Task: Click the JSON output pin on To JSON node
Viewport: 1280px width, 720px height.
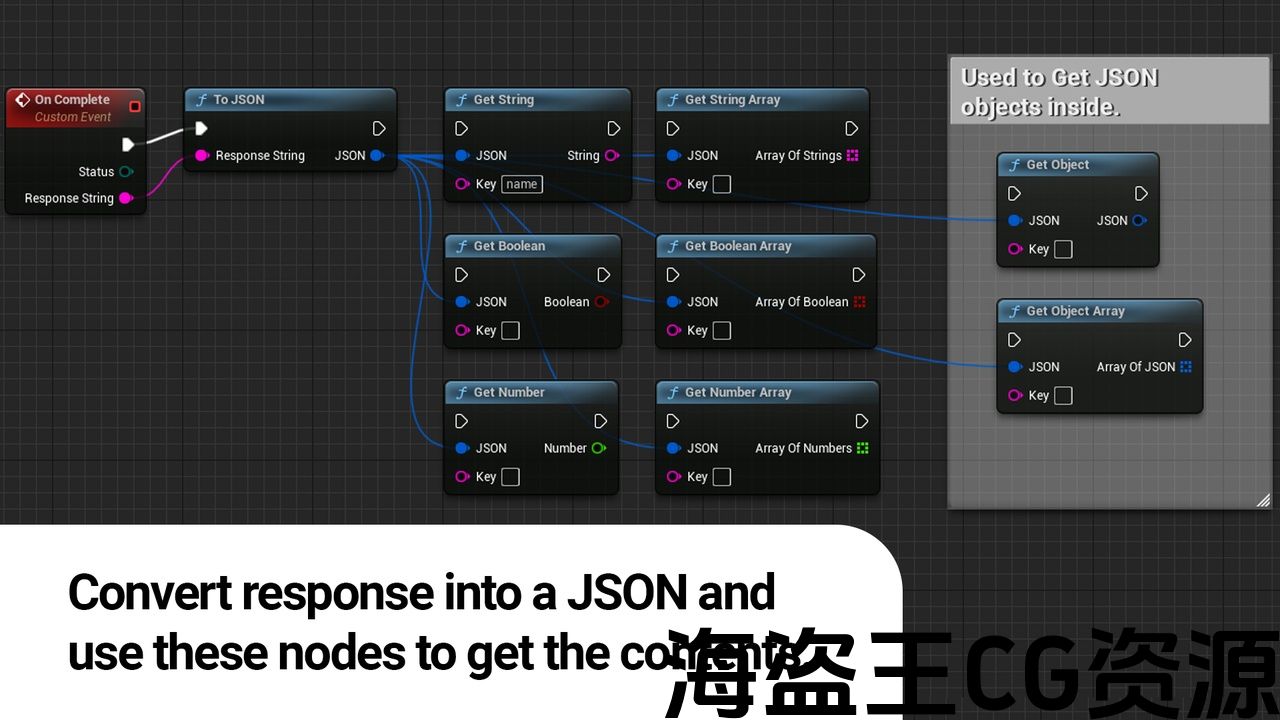Action: point(377,155)
